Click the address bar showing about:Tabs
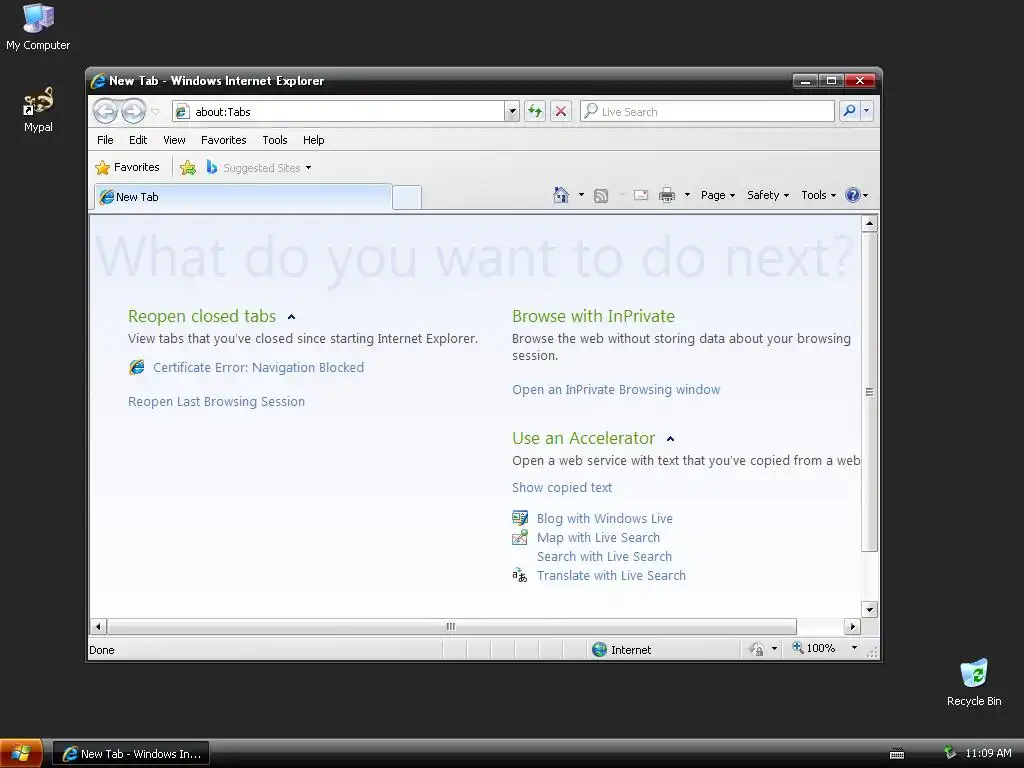The image size is (1024, 768). click(338, 112)
